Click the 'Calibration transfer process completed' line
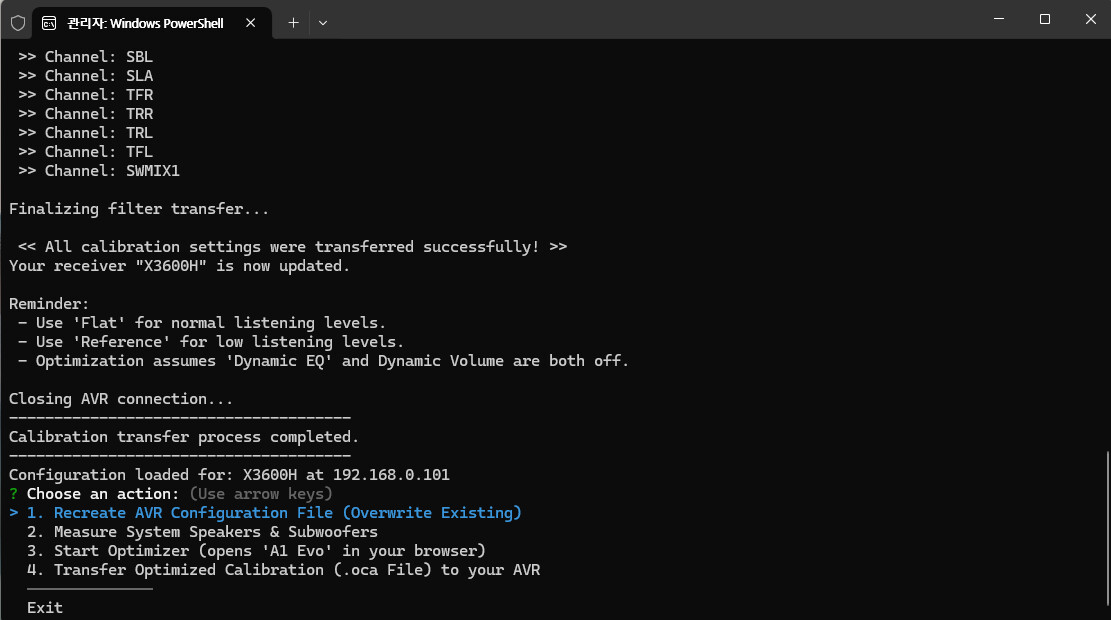The width and height of the screenshot is (1111, 620). (x=184, y=436)
